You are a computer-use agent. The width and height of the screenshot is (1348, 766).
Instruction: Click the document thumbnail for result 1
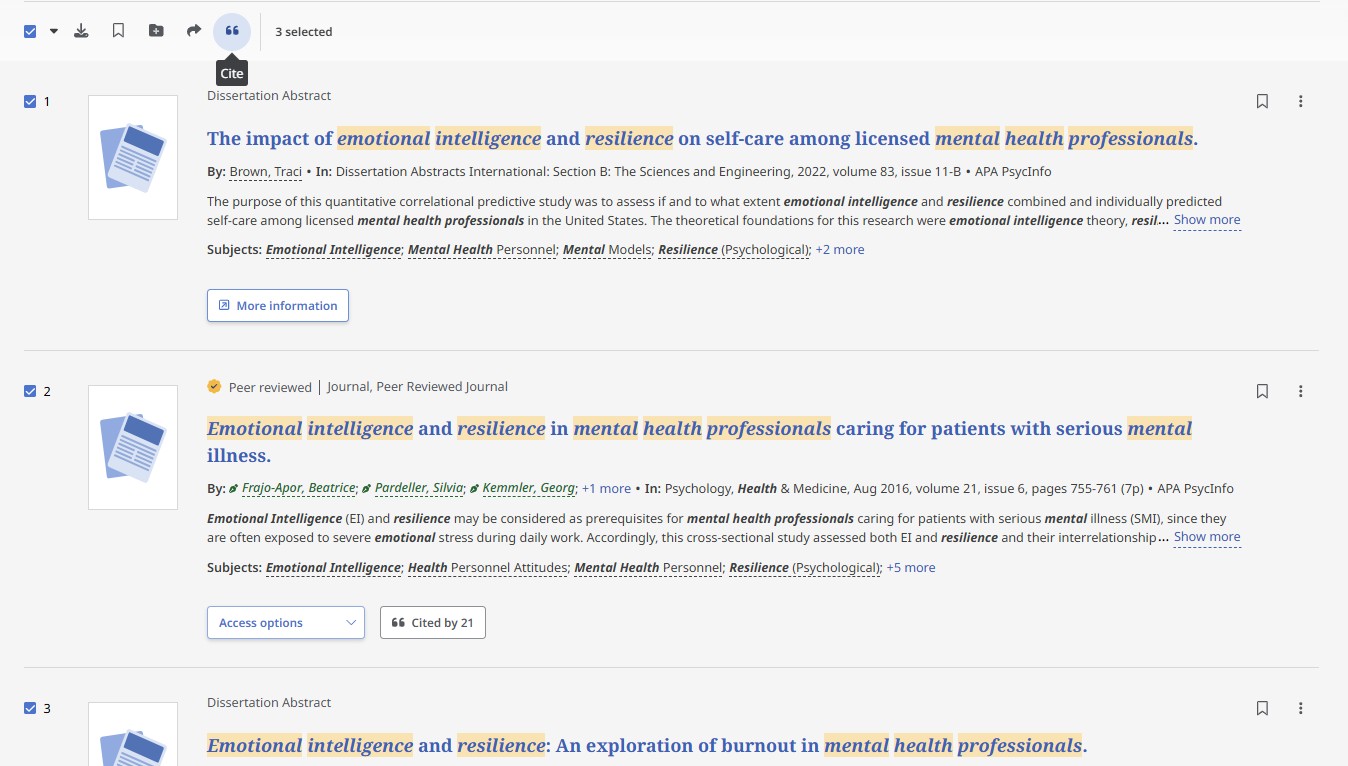133,157
